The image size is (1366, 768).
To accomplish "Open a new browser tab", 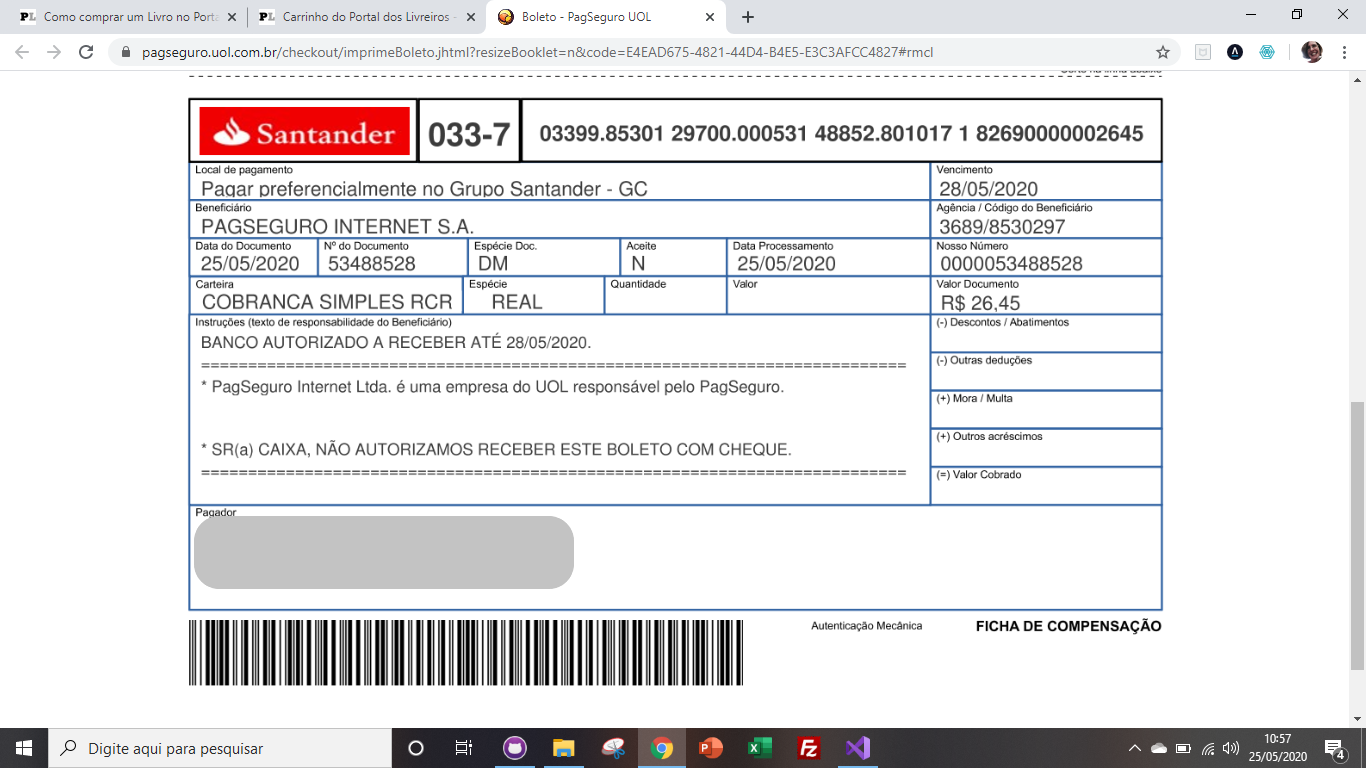I will click(x=748, y=17).
